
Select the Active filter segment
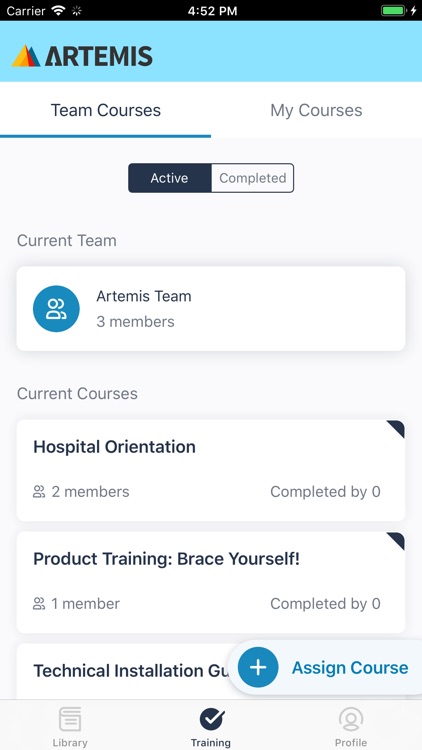point(169,178)
